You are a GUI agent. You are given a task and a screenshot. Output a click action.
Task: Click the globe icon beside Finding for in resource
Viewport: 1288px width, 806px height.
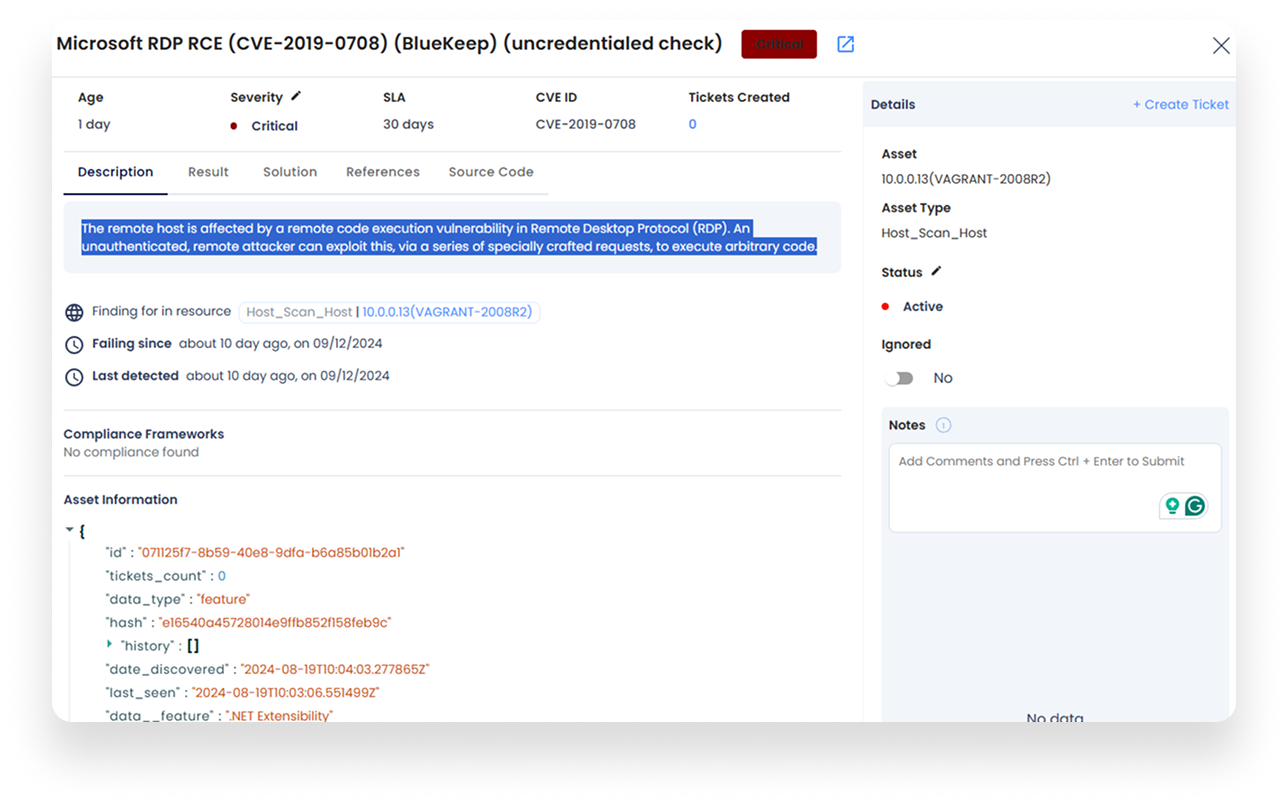click(x=73, y=311)
